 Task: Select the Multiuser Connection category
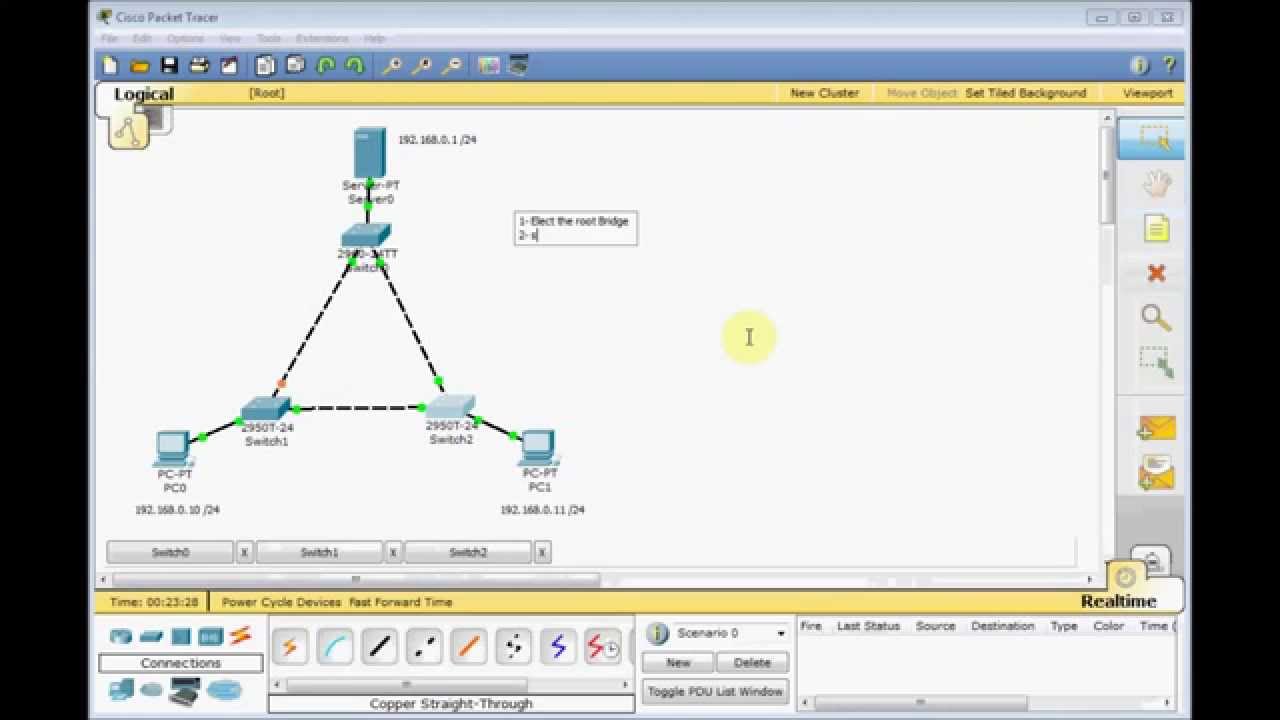point(225,690)
